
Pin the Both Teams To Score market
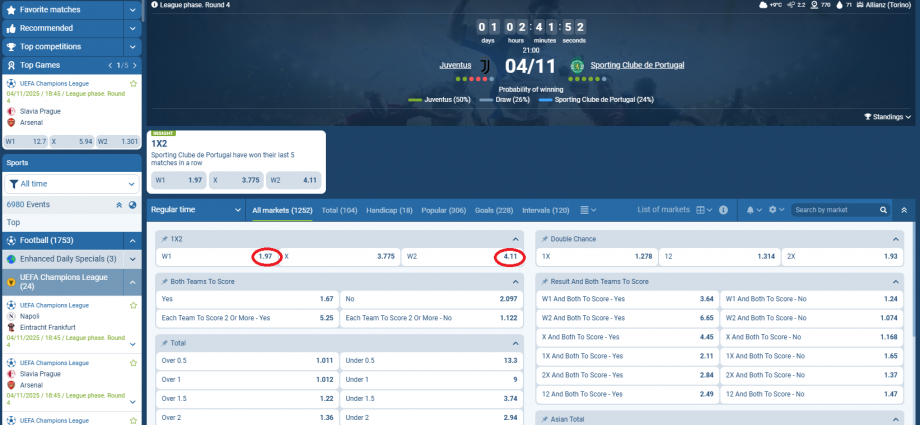[x=164, y=282]
